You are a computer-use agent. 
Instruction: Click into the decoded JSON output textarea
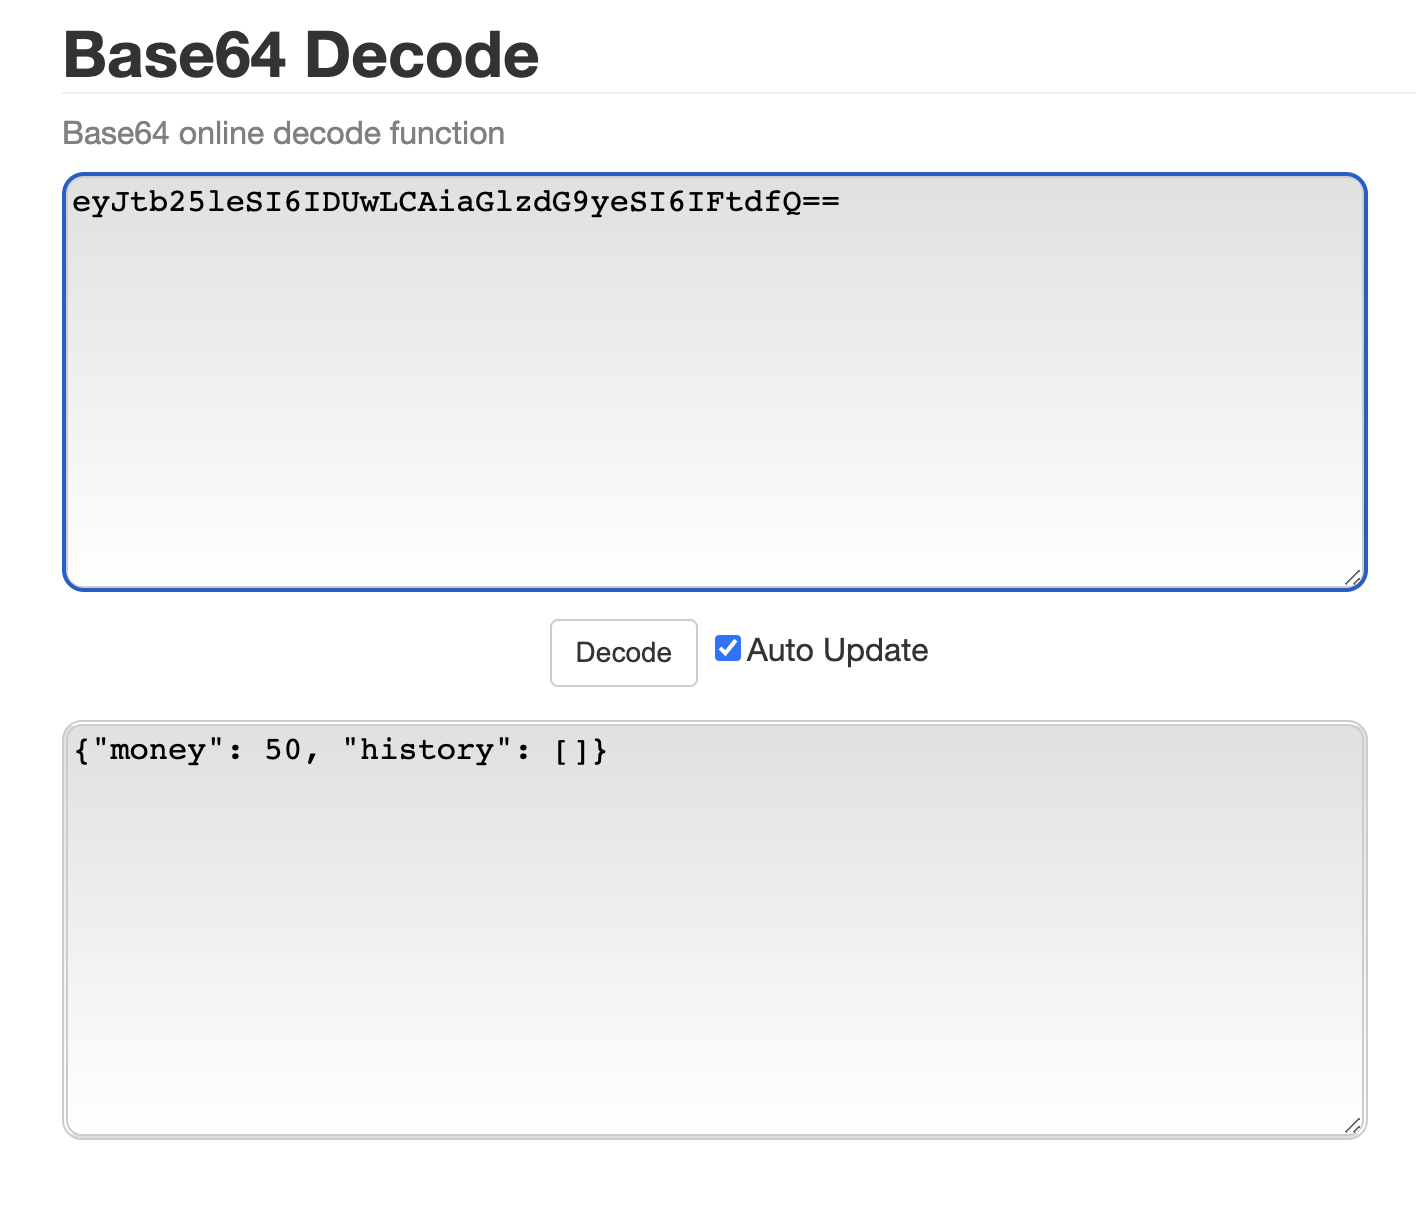pos(714,929)
